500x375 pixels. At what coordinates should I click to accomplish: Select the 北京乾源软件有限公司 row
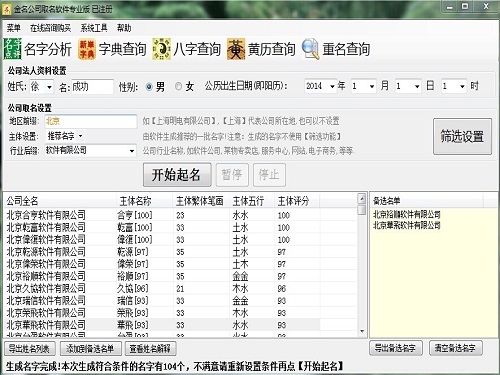pyautogui.click(x=180, y=252)
